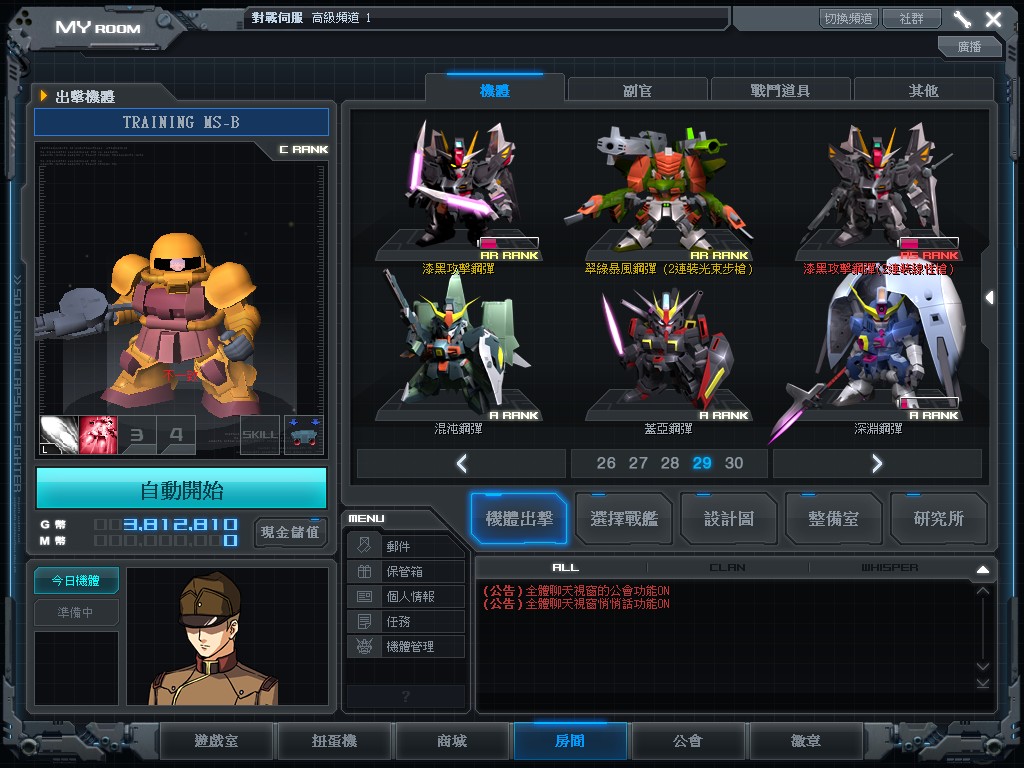Screen dimensions: 1024x768
Task: Open 機體管理 unit management
Action: [406, 646]
